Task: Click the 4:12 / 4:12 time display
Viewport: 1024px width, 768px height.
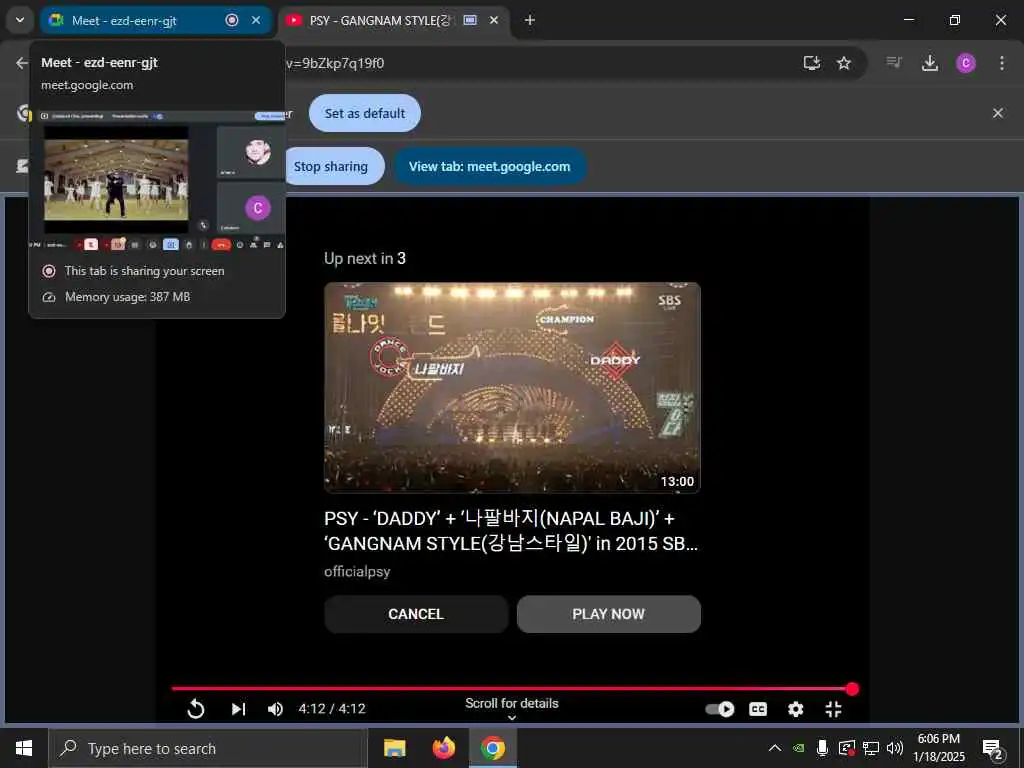Action: pos(332,709)
